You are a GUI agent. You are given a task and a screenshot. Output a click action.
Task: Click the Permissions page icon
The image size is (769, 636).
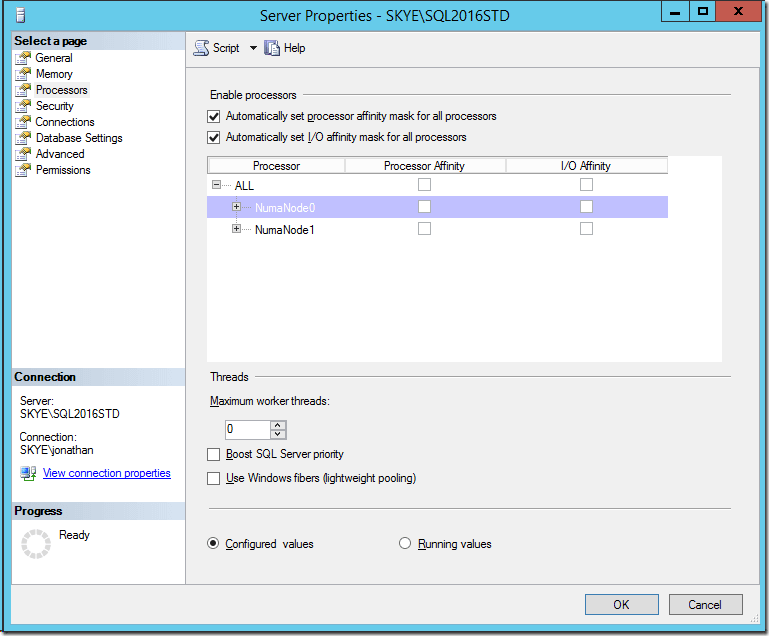click(x=23, y=170)
